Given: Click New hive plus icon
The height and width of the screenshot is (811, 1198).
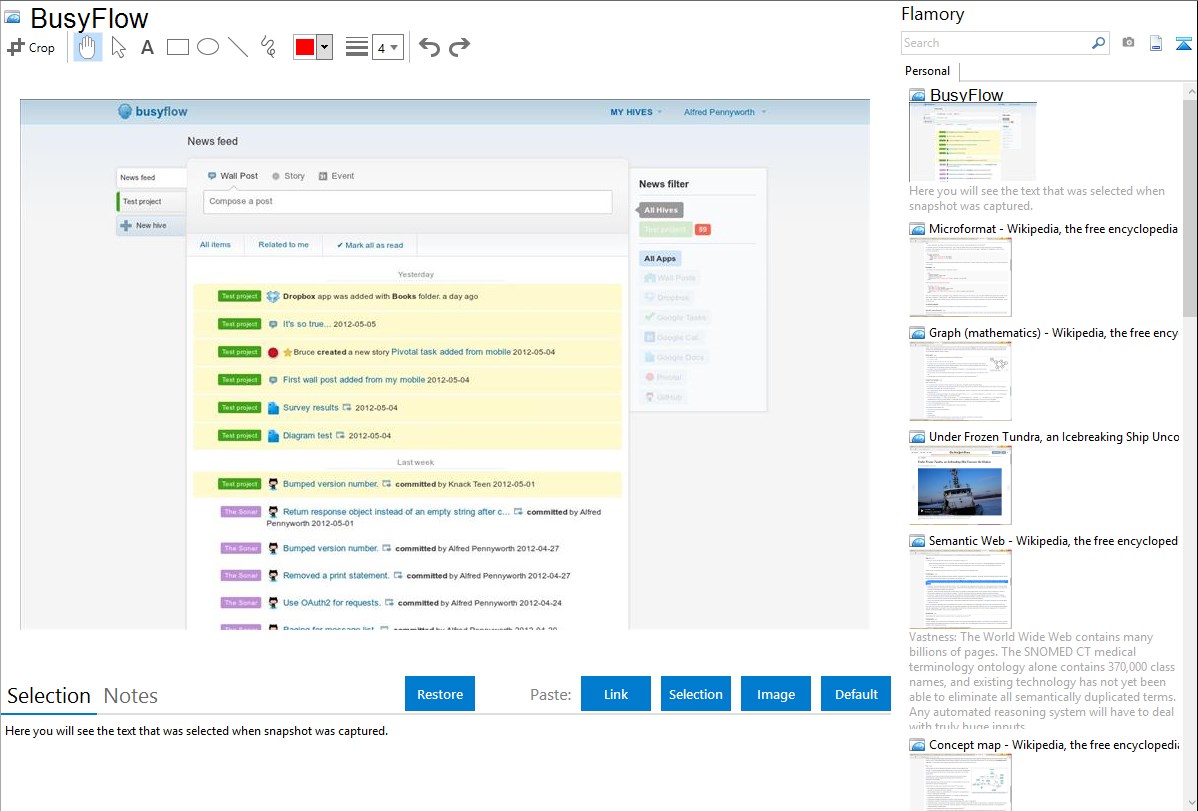Looking at the screenshot, I should [126, 225].
